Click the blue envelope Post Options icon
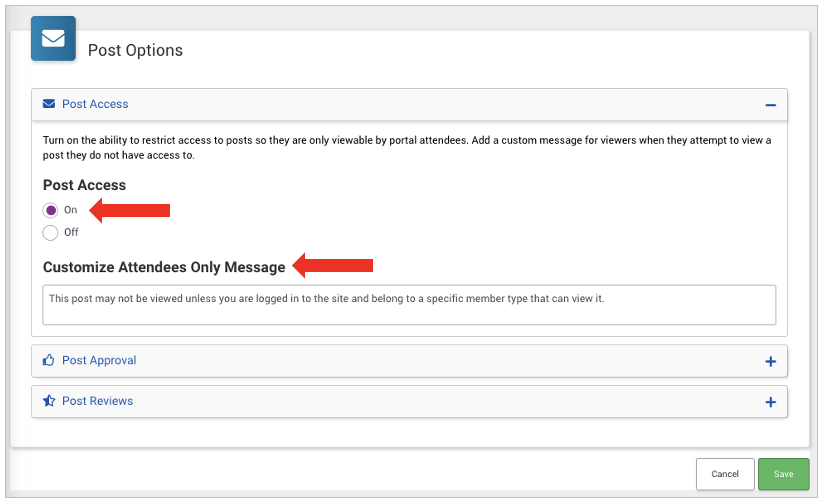 (53, 38)
